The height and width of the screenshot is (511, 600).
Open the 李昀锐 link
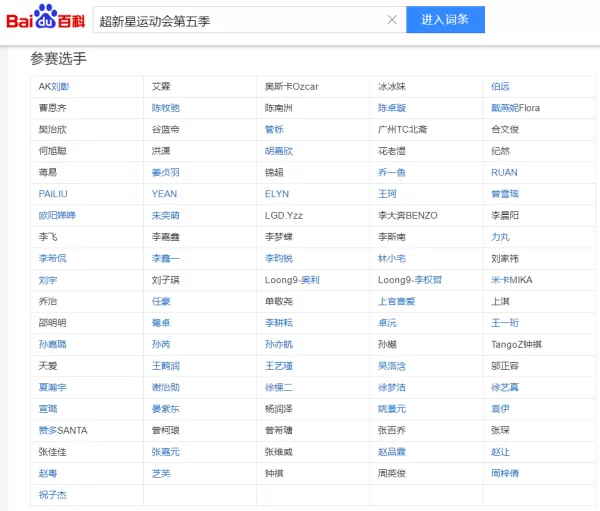(x=279, y=258)
